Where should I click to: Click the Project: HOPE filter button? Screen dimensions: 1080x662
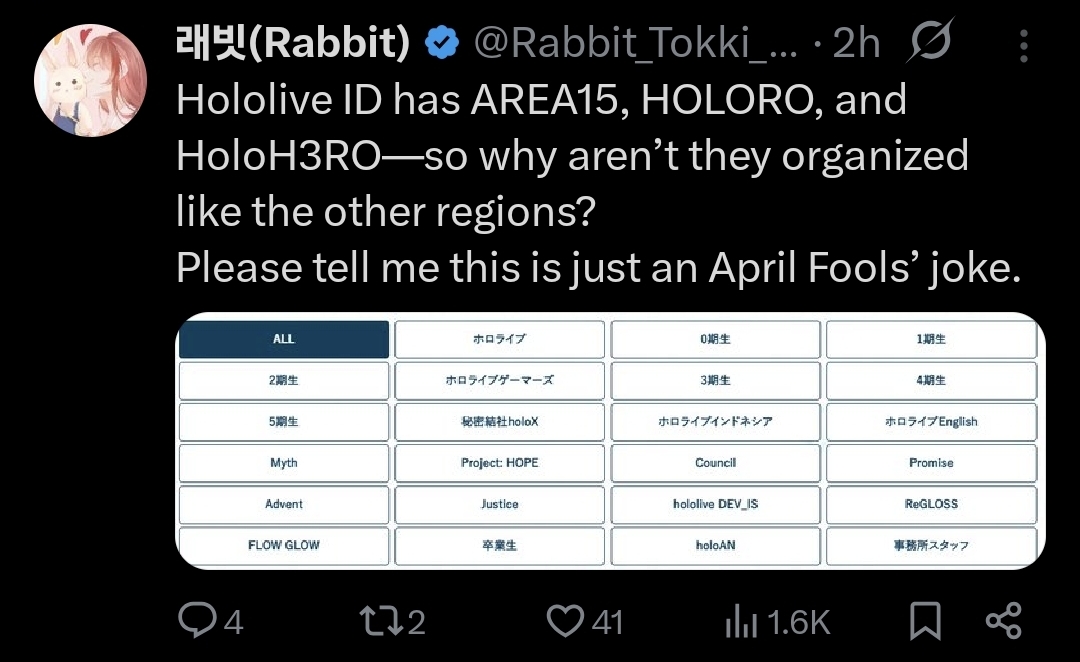499,463
